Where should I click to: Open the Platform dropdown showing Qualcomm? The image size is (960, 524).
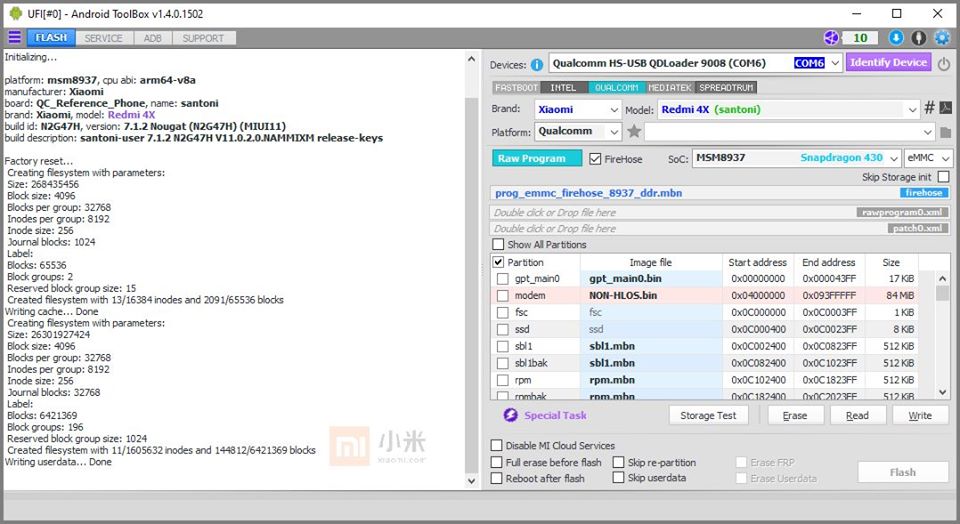578,132
